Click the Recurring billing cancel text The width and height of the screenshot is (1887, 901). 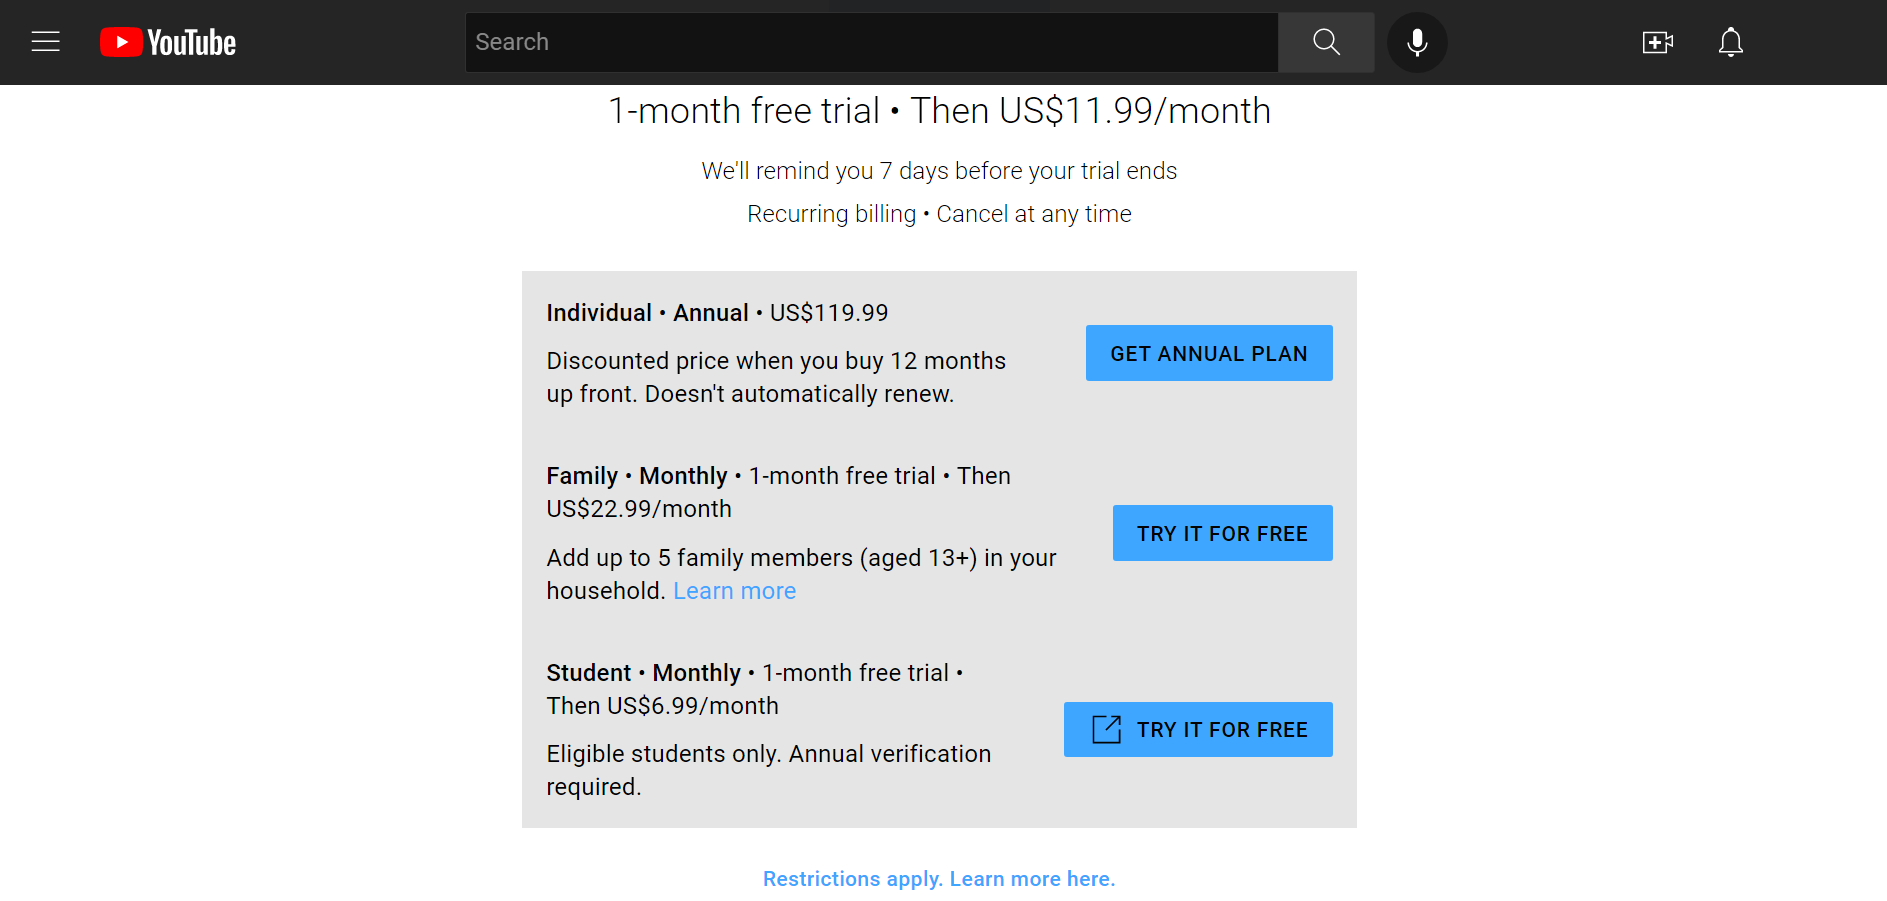[939, 214]
